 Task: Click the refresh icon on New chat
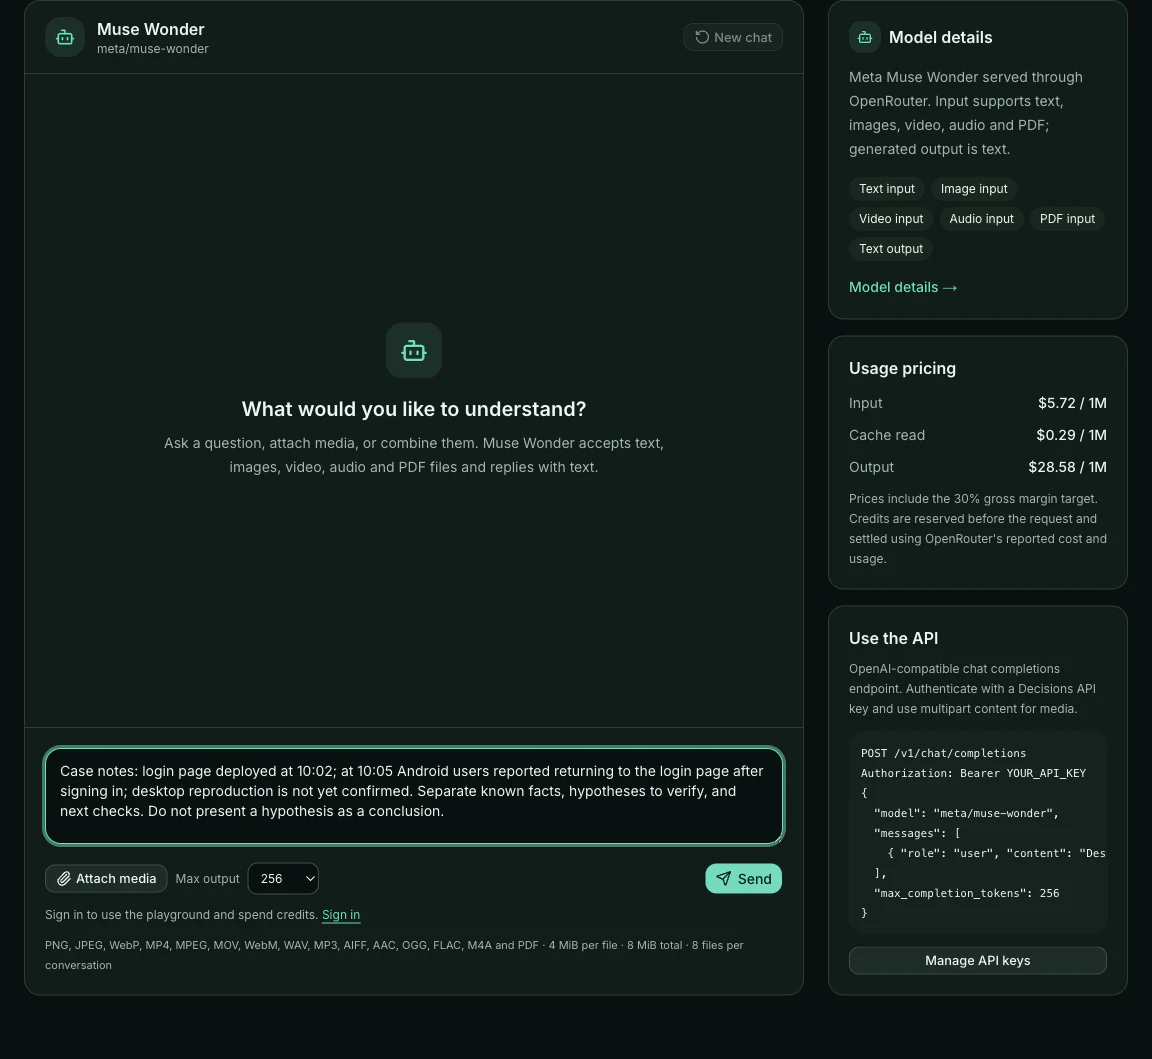point(702,37)
